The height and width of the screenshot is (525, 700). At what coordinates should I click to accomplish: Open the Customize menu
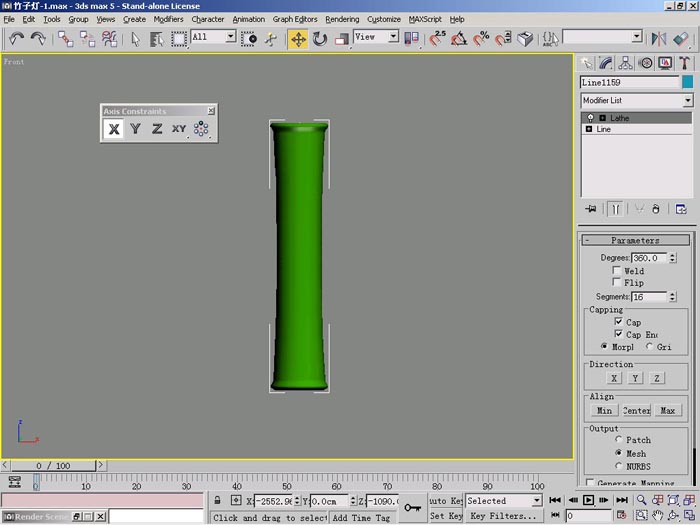tap(383, 19)
